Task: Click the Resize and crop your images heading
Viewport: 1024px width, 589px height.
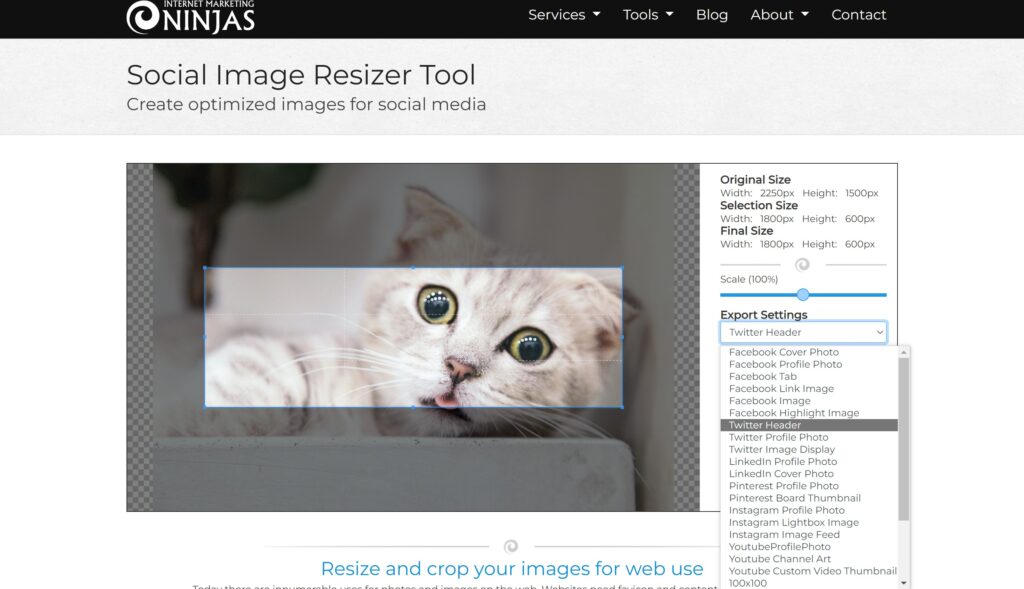Action: pyautogui.click(x=512, y=569)
